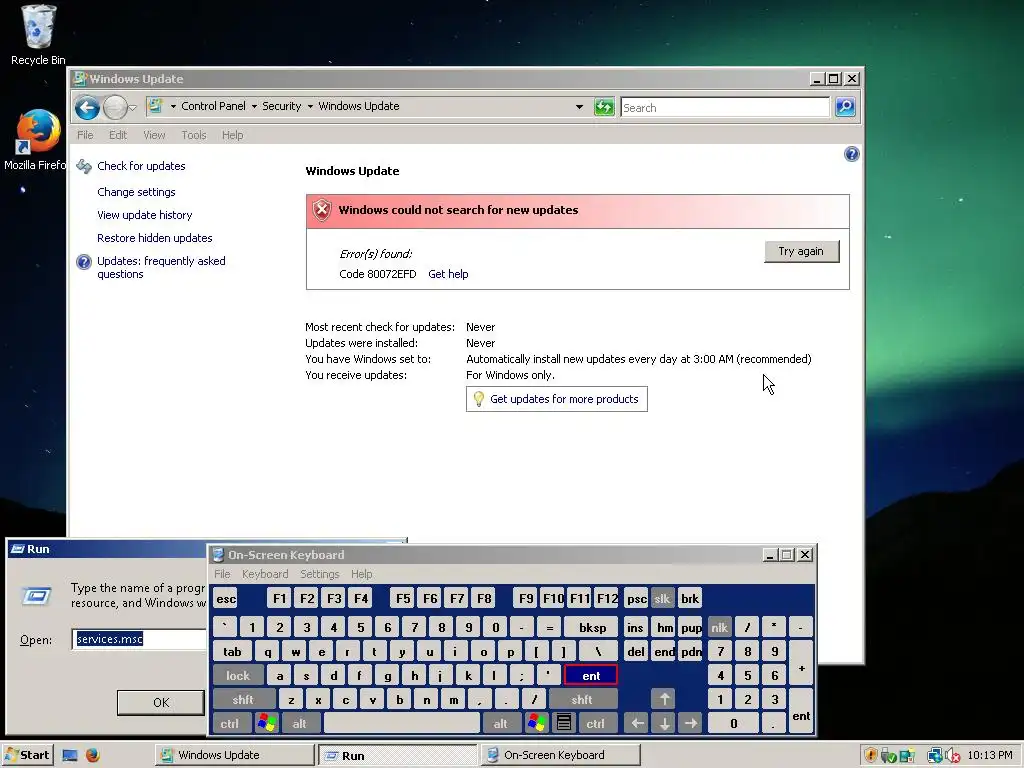Image resolution: width=1024 pixels, height=768 pixels.
Task: Click the Try again button
Action: 801,251
